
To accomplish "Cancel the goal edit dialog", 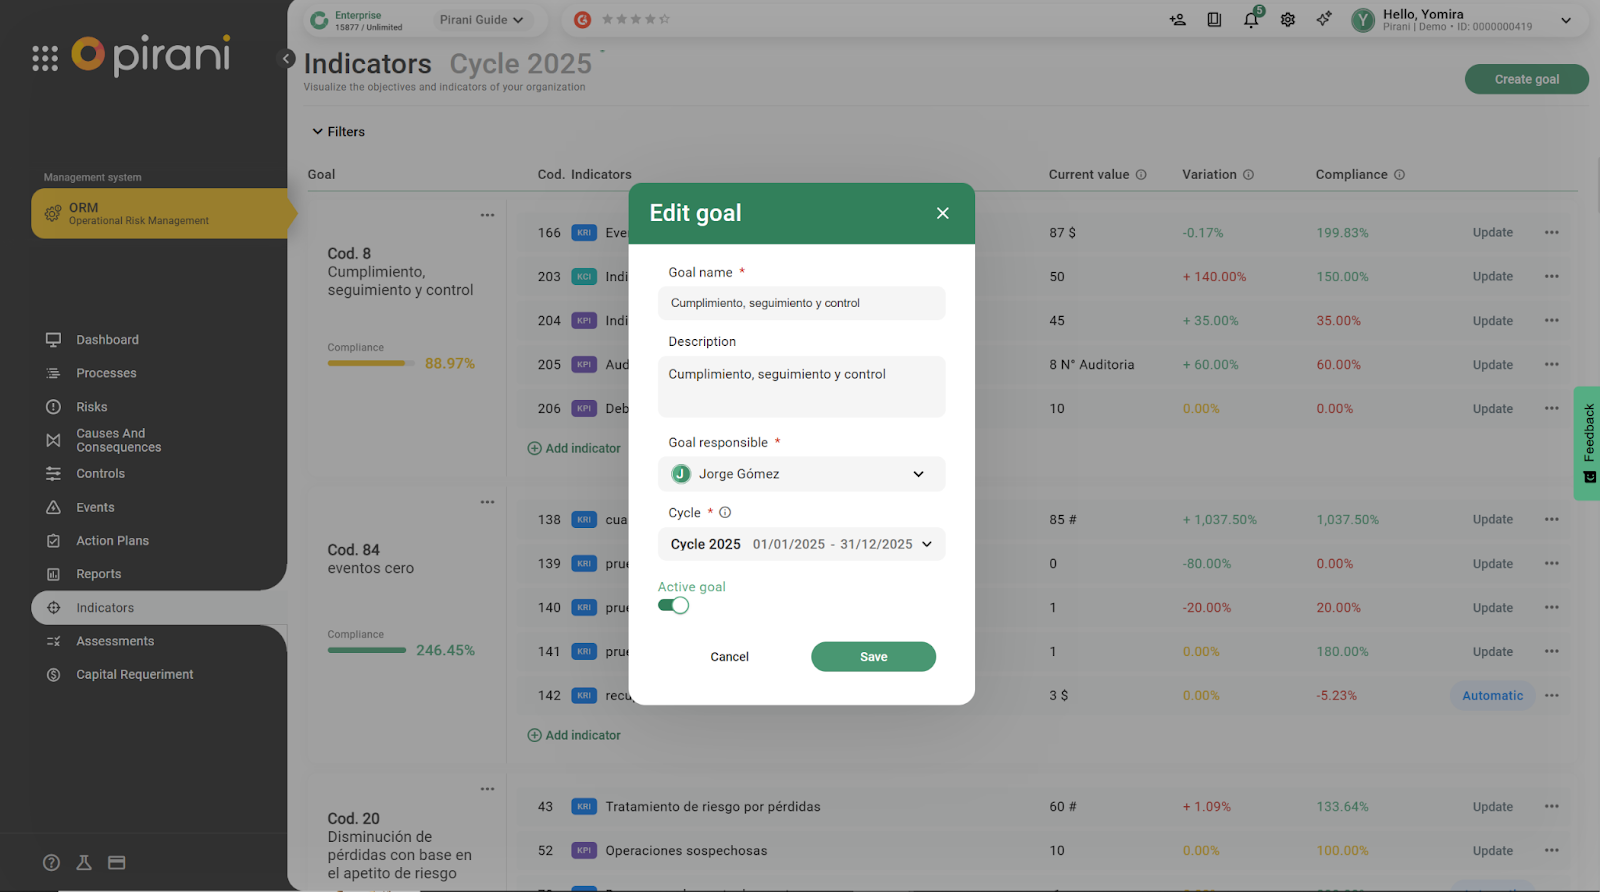I will coord(729,657).
